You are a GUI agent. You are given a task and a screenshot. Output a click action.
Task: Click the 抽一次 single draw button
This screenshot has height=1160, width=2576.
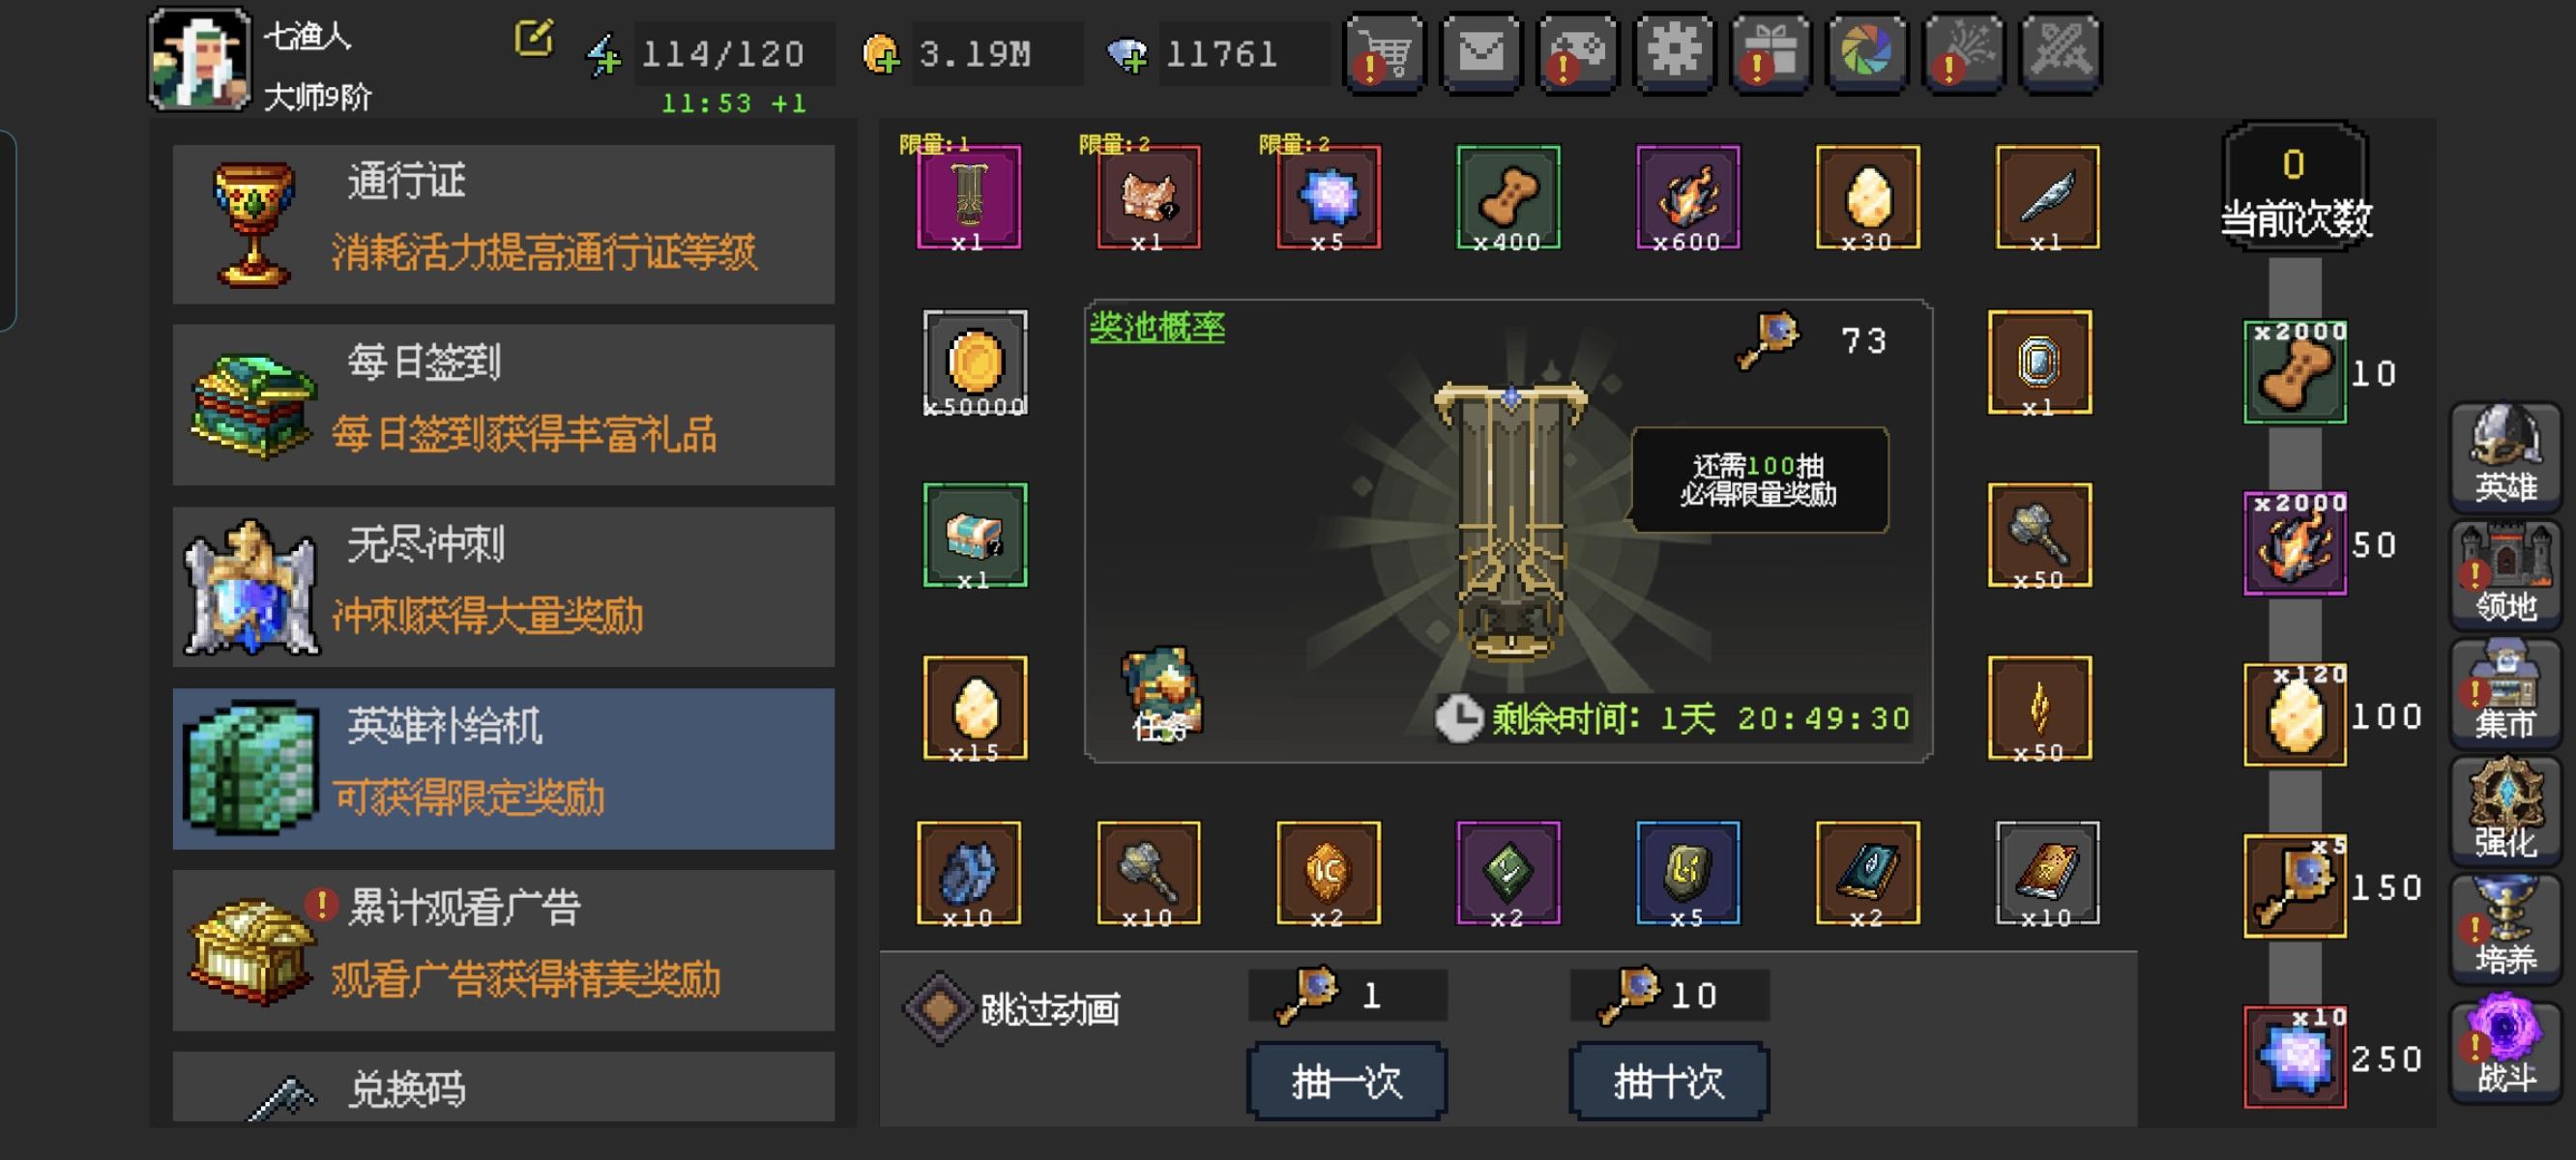tap(1347, 1081)
